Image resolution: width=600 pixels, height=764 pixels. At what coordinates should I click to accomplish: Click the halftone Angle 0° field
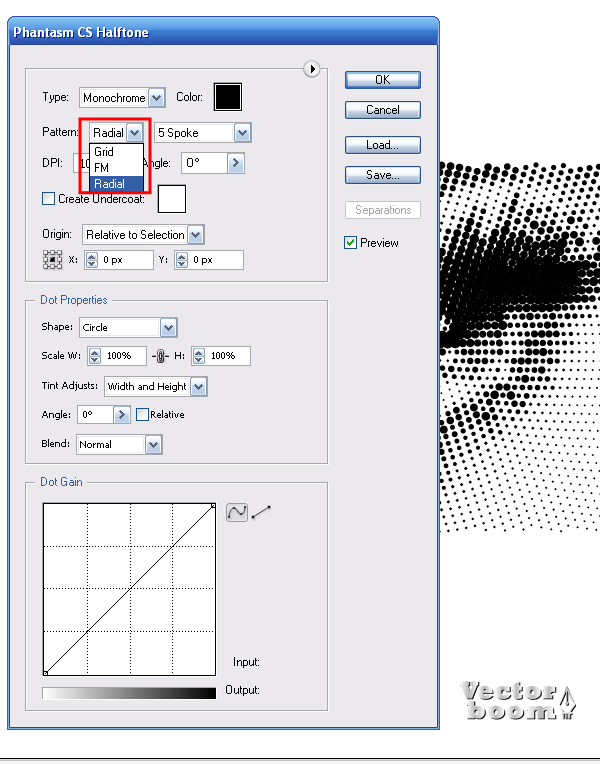pos(204,163)
